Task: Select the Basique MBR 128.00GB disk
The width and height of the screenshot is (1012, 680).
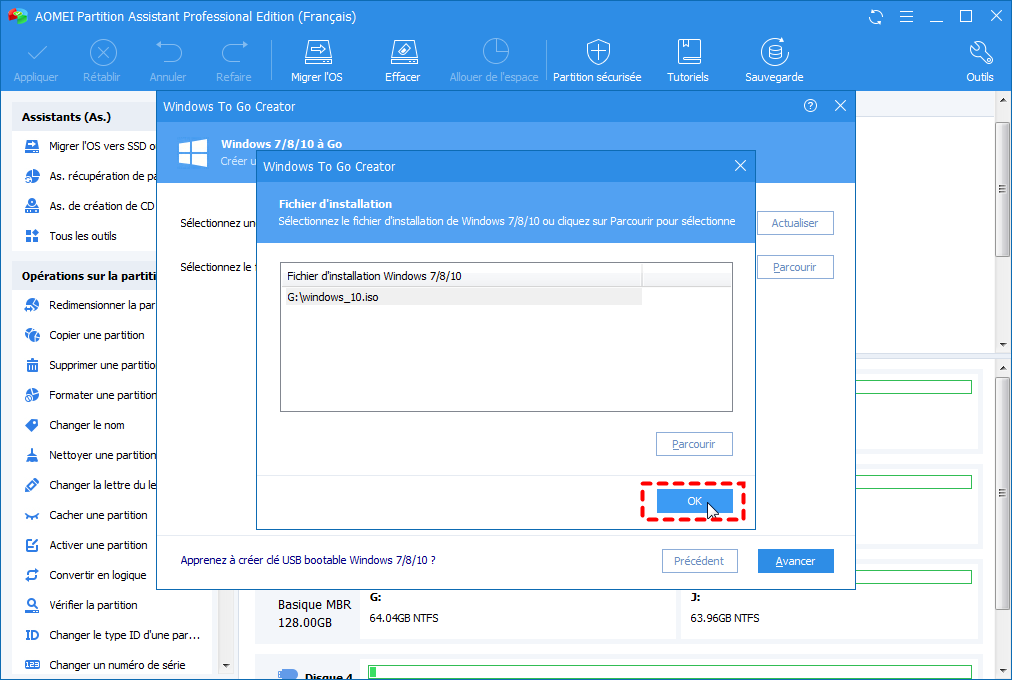Action: pos(309,613)
